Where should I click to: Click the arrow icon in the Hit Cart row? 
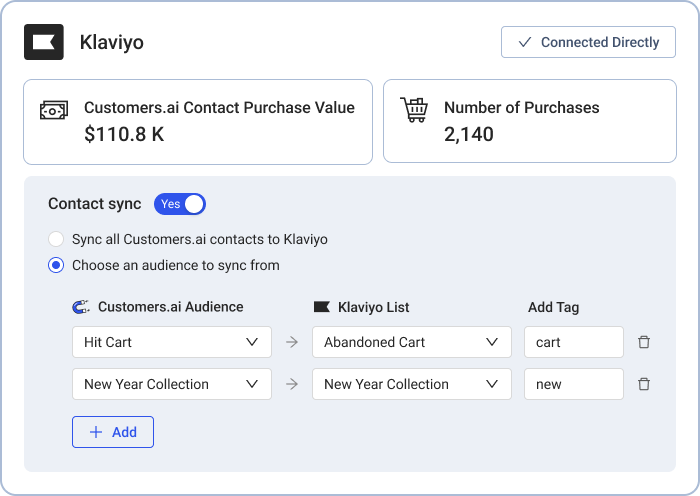(292, 342)
